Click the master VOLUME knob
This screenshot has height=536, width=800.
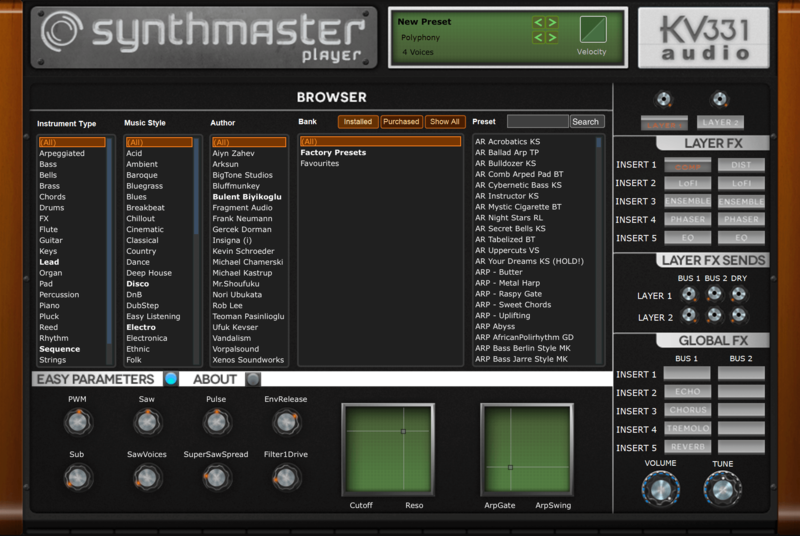pyautogui.click(x=659, y=488)
